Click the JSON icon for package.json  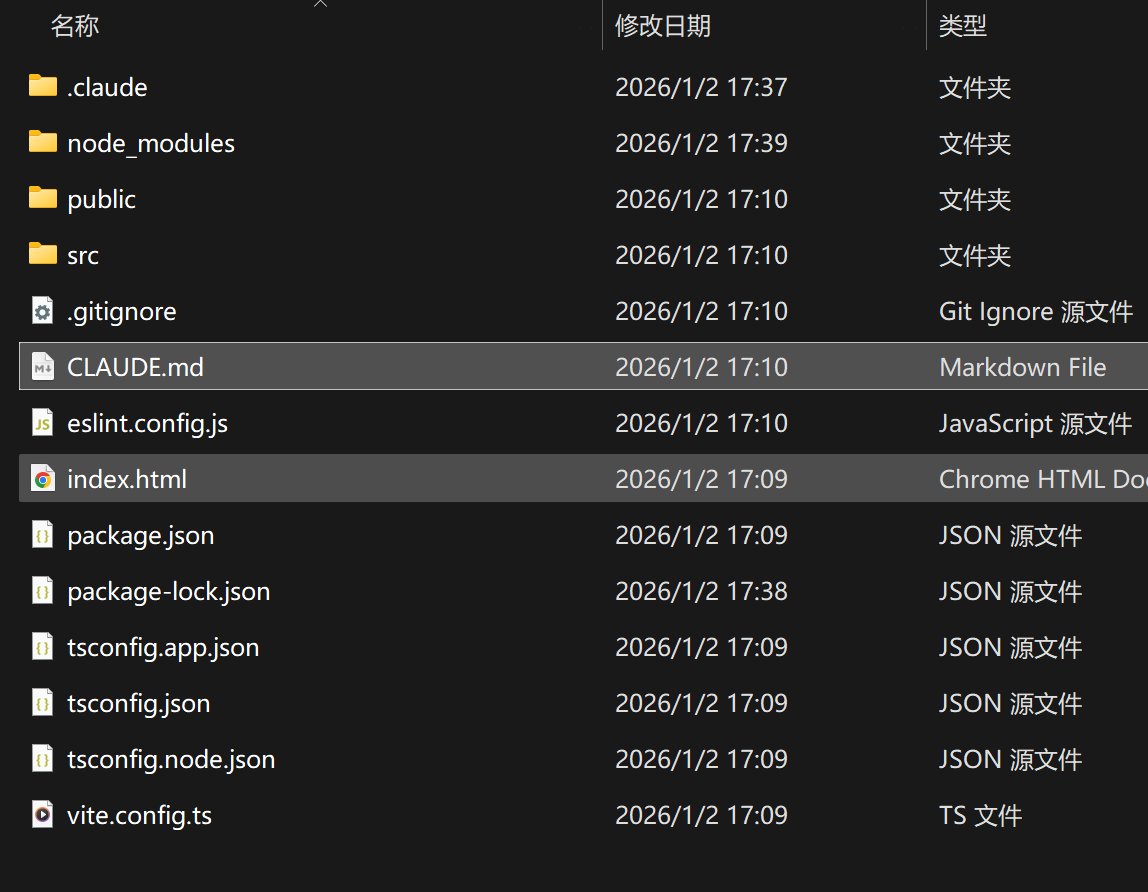click(x=42, y=535)
